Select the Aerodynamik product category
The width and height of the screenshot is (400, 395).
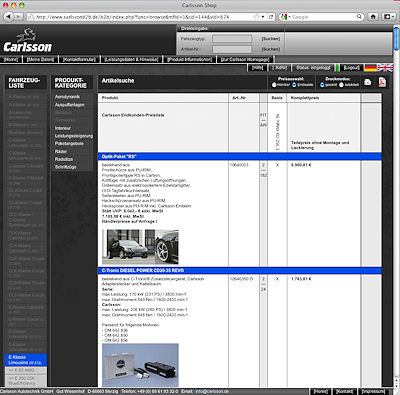[x=67, y=97]
